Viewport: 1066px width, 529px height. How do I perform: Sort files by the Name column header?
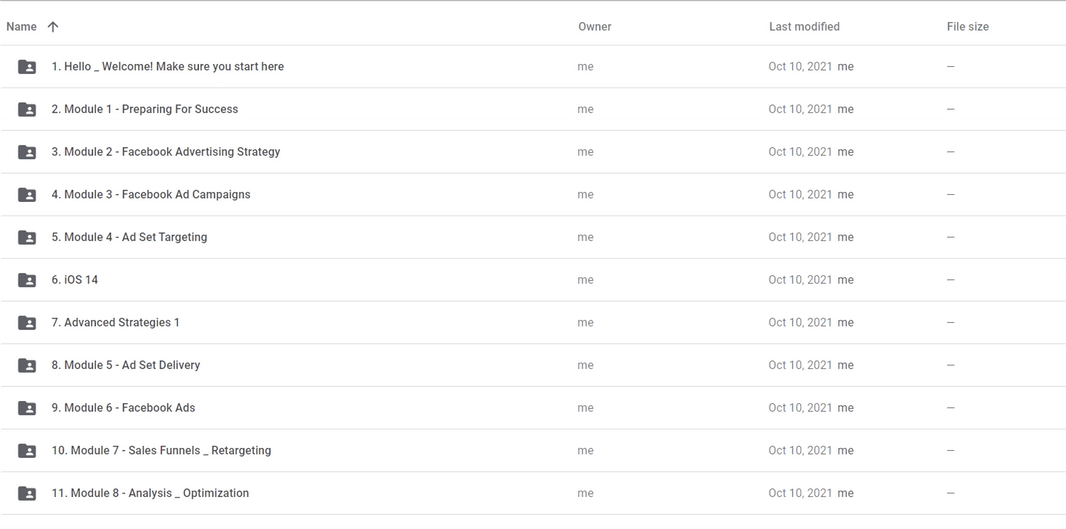click(21, 27)
